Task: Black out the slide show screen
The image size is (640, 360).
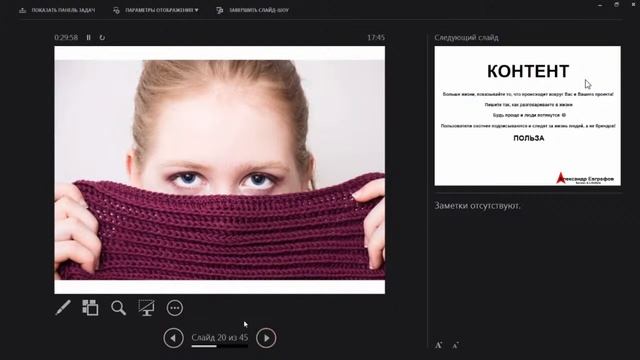Action: point(146,308)
